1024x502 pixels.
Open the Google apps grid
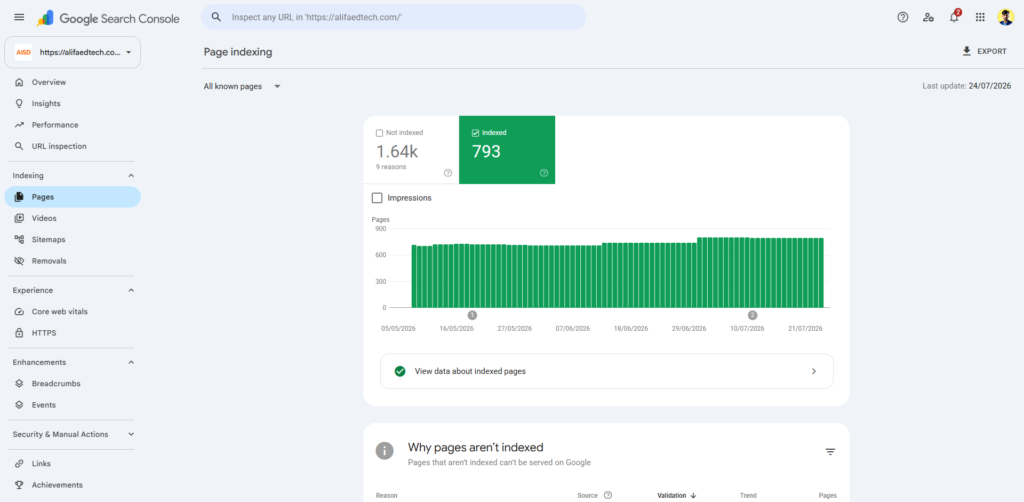tap(980, 18)
